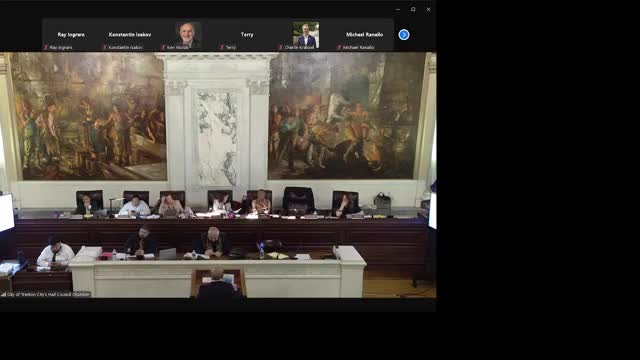The width and height of the screenshot is (640, 360).
Task: Click Charlie's name label under his photo
Action: point(299,47)
